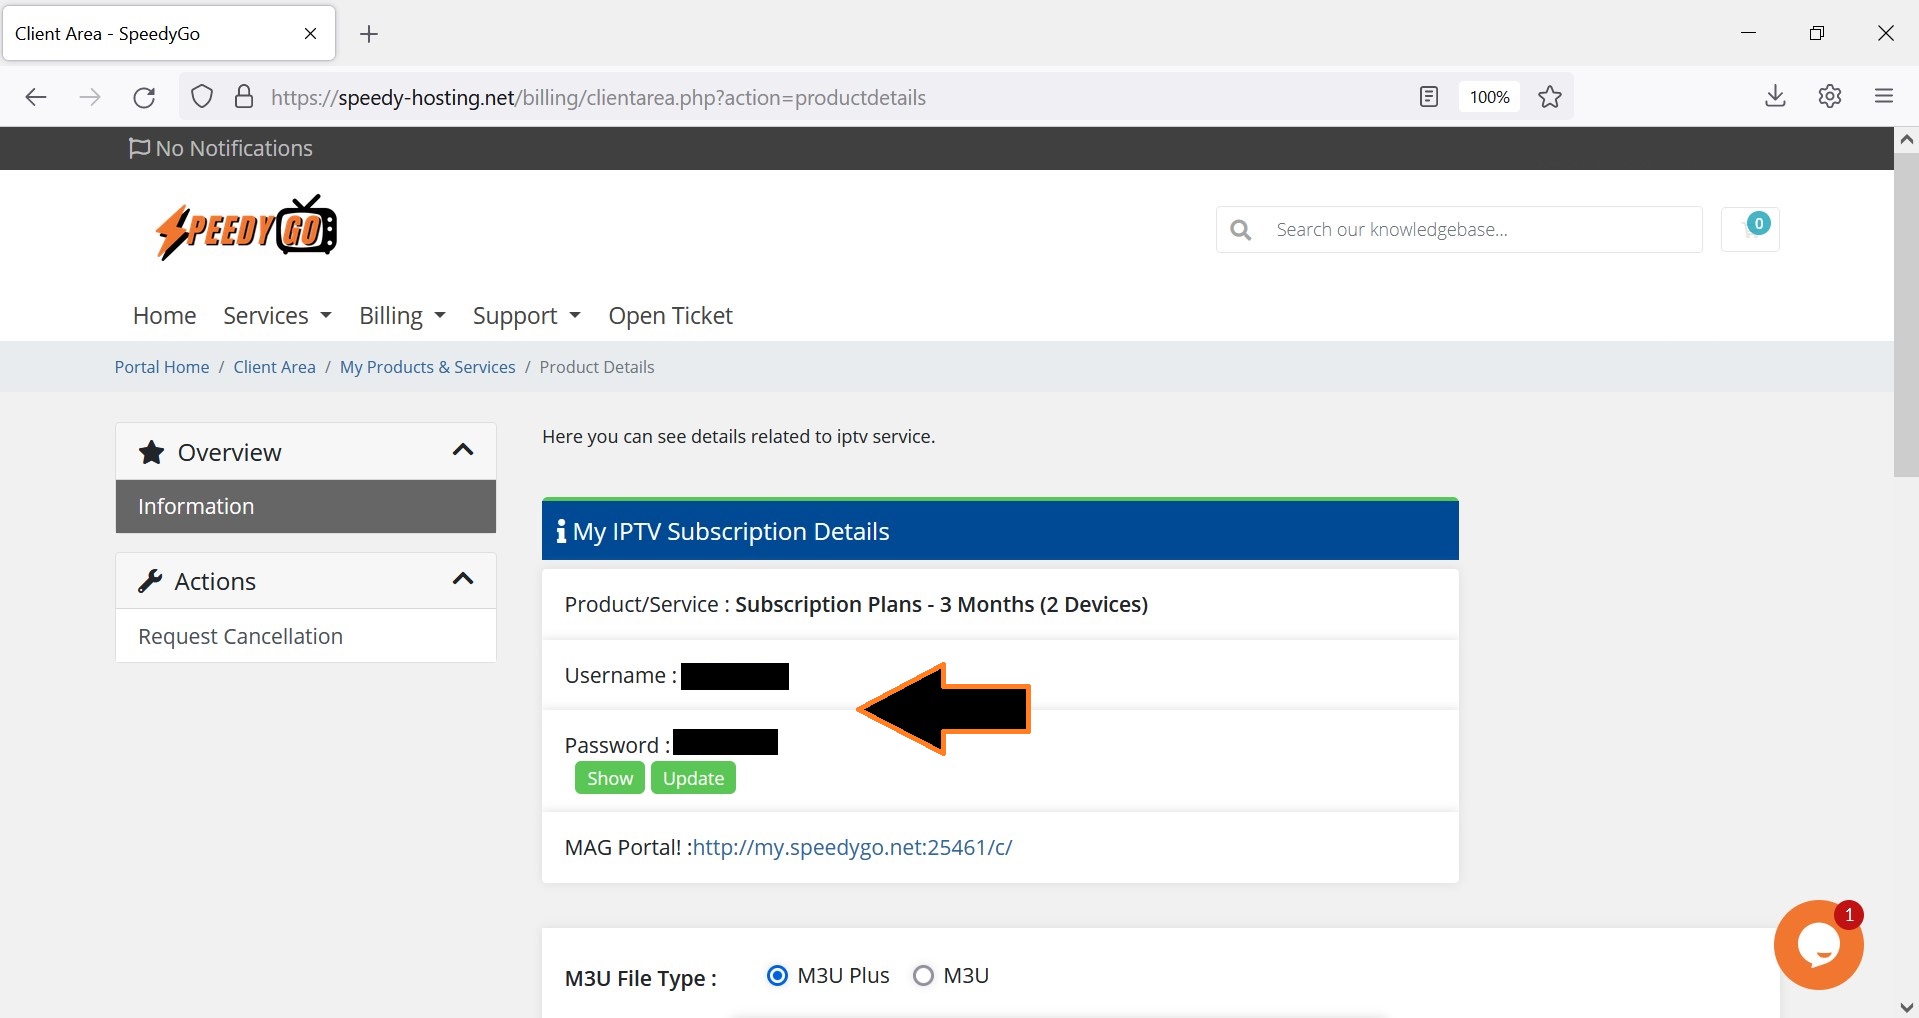This screenshot has height=1018, width=1919.
Task: Open the hamburger application menu
Action: click(1884, 96)
